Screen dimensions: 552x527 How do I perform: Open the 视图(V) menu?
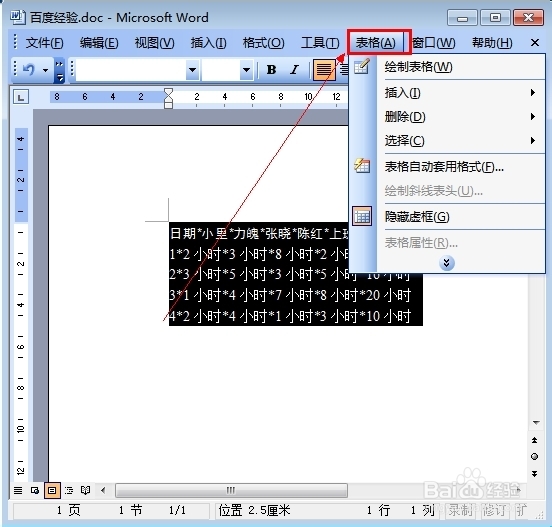click(x=155, y=43)
